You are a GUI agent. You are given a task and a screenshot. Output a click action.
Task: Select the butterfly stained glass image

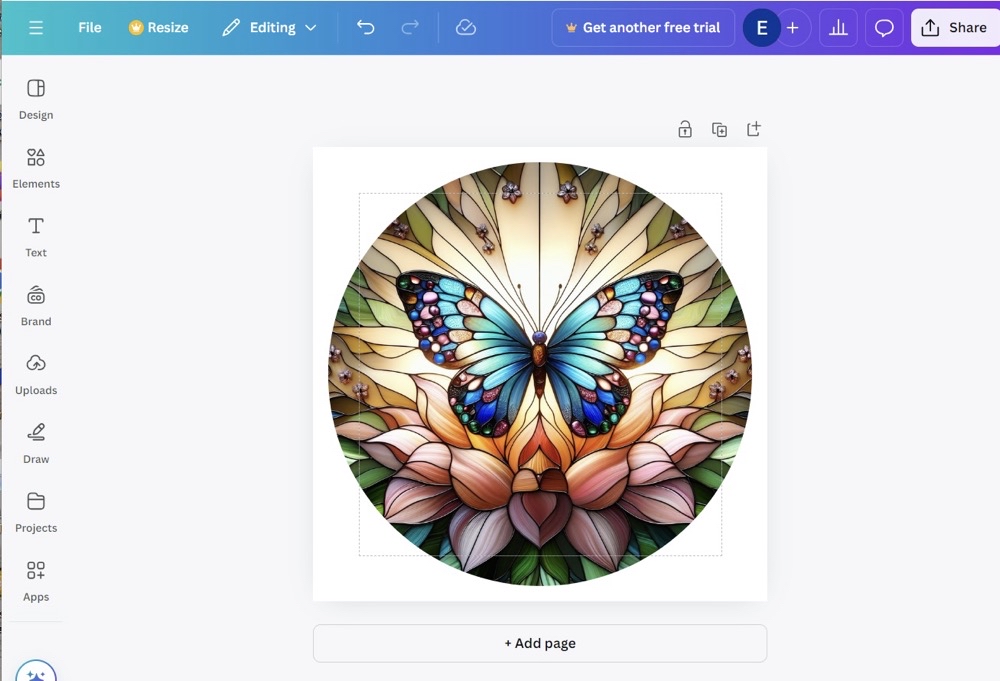click(540, 374)
